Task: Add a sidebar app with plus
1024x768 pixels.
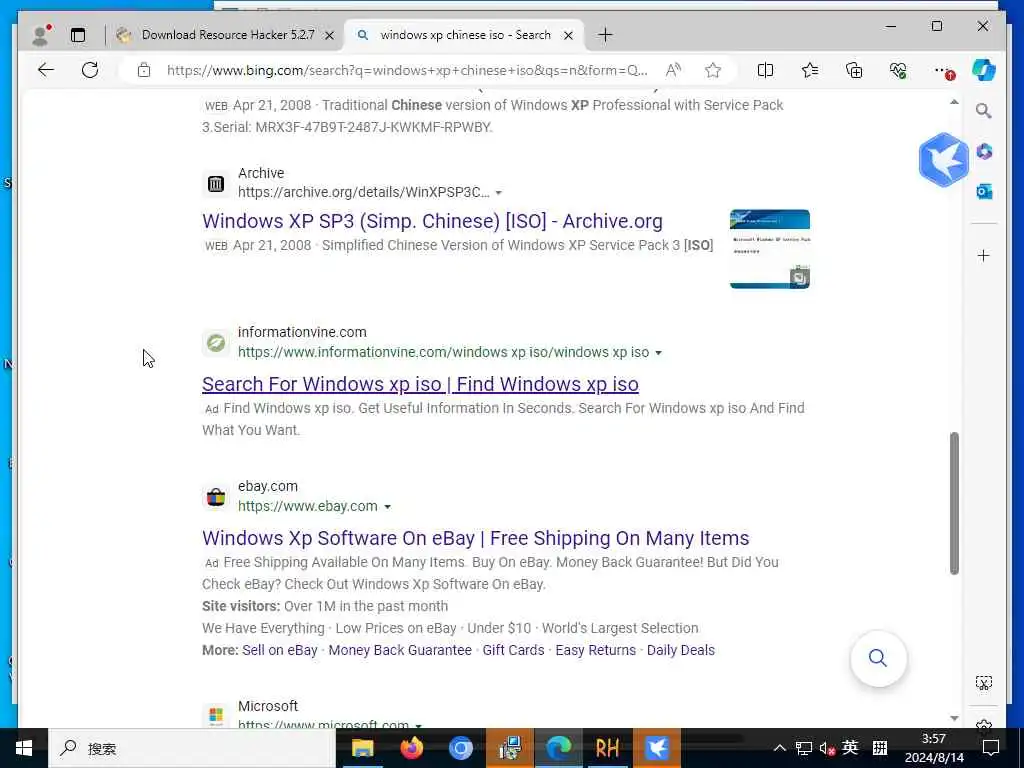Action: pyautogui.click(x=984, y=255)
